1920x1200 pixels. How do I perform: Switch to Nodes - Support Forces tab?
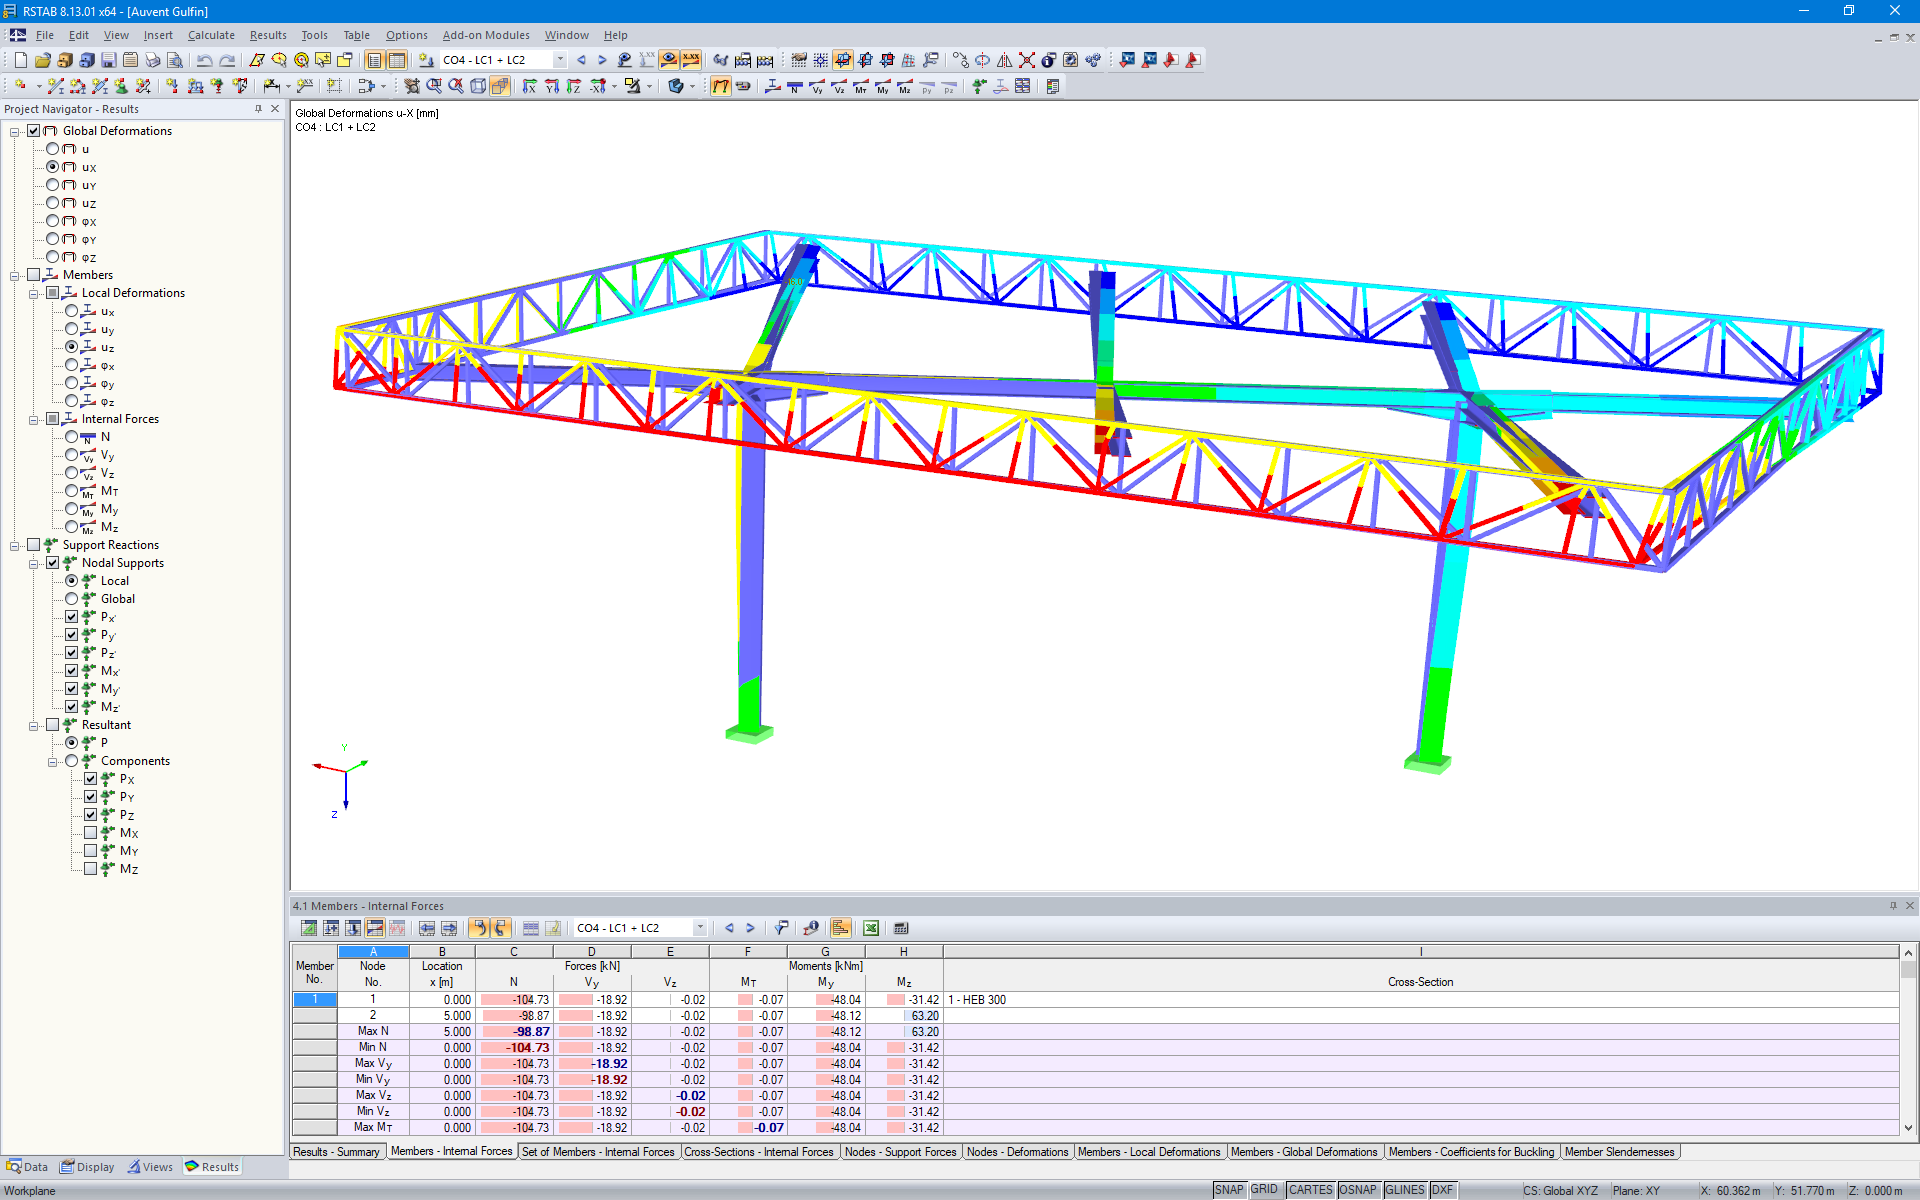coord(899,1152)
